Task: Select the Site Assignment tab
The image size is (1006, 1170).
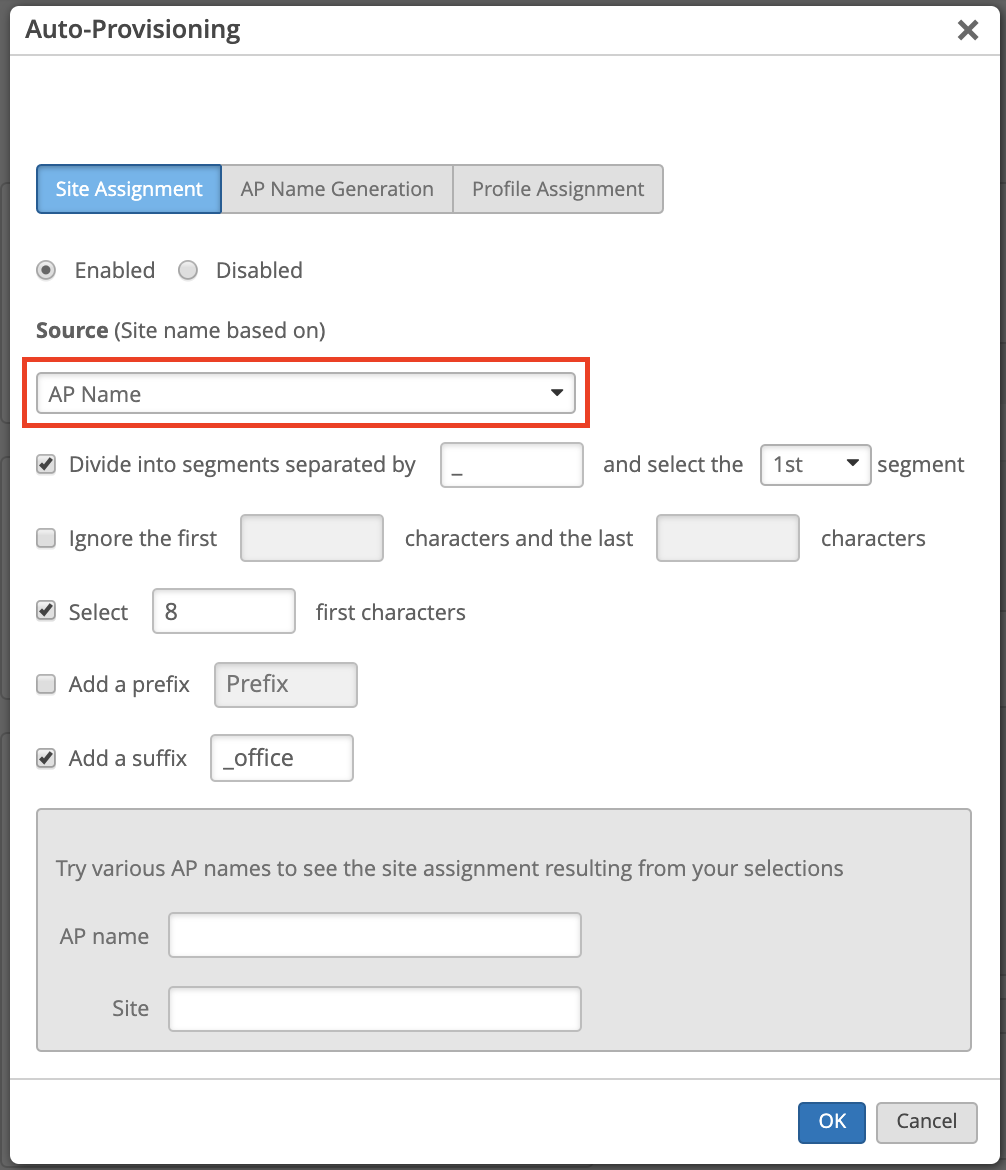Action: pos(129,189)
